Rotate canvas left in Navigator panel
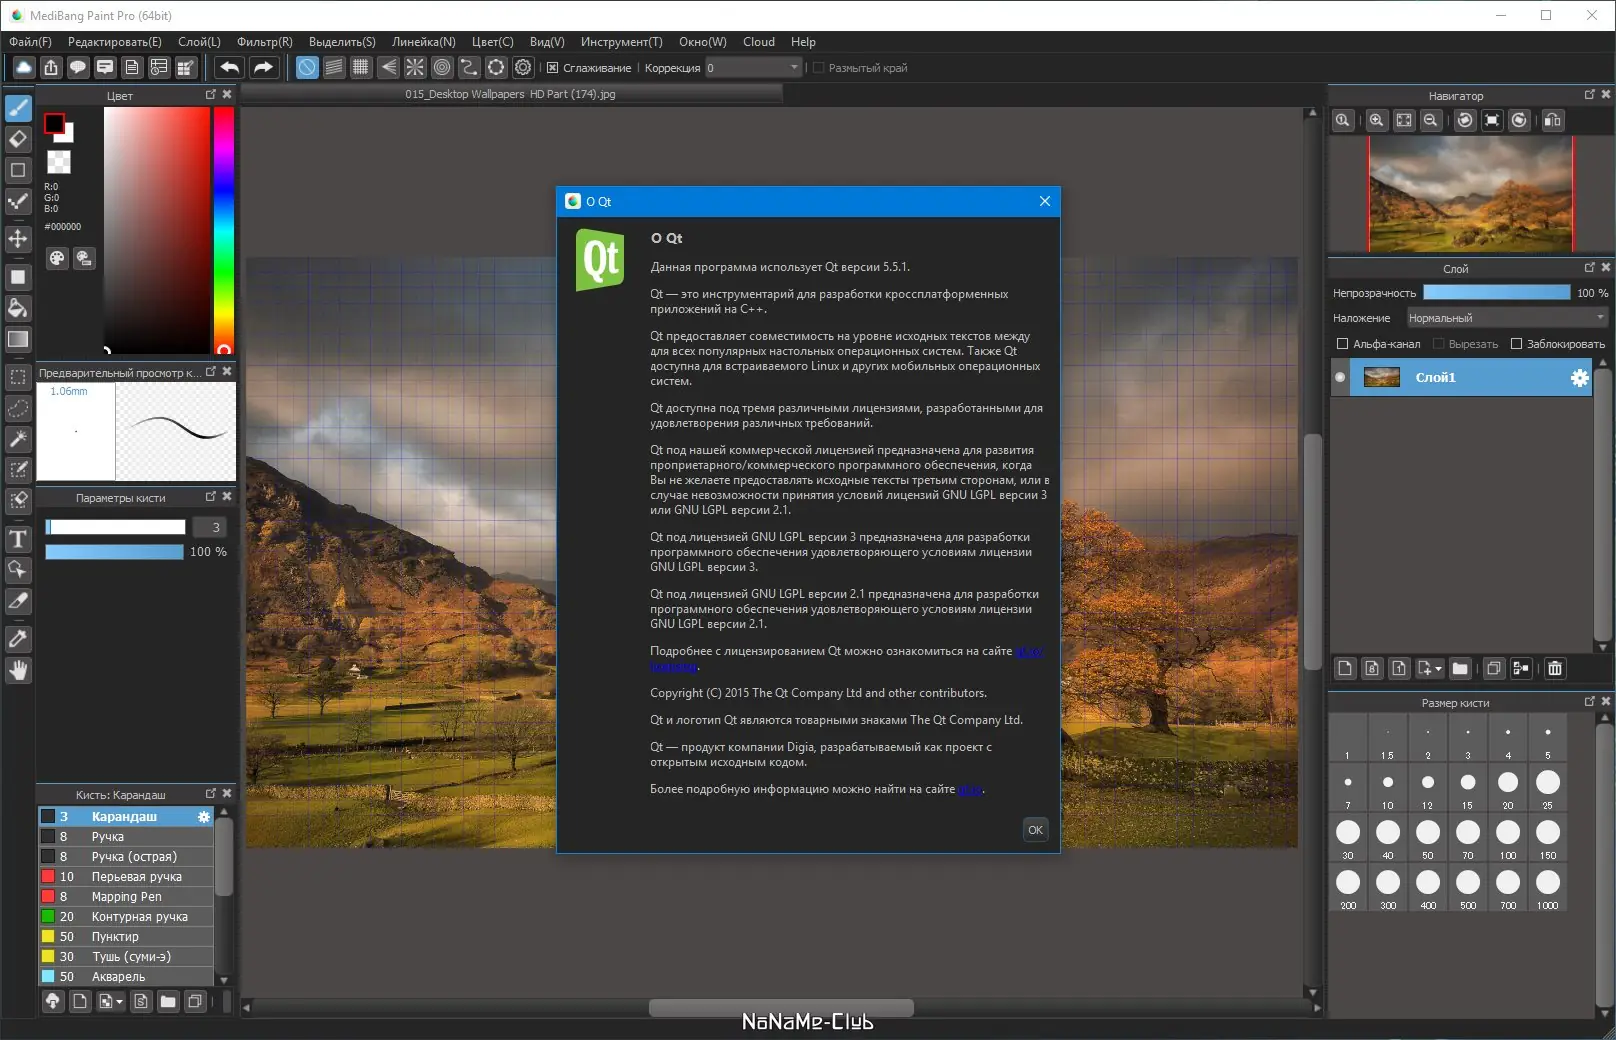This screenshot has width=1616, height=1040. pos(1465,120)
